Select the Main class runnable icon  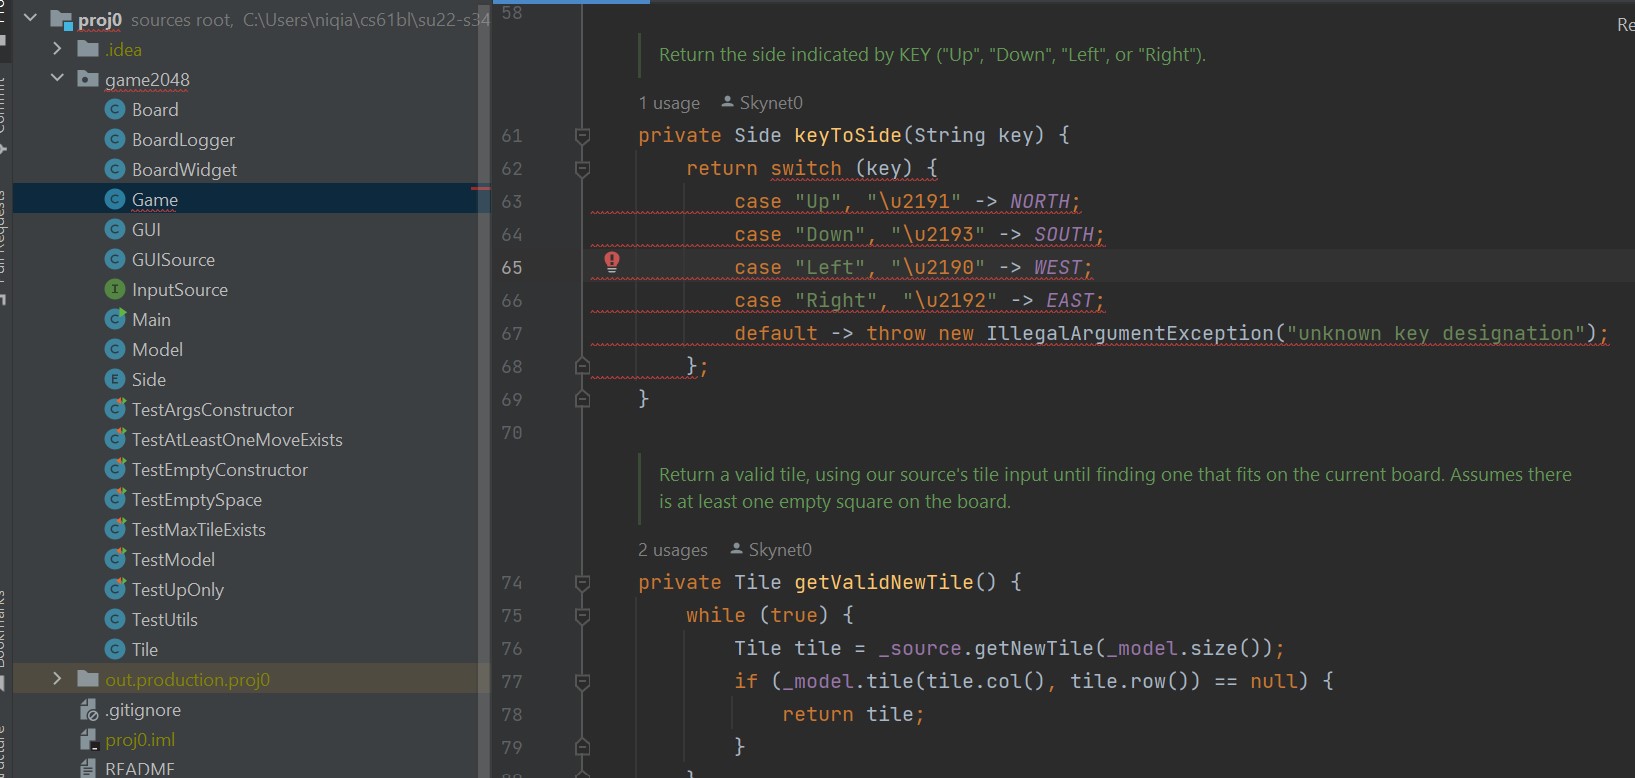[x=115, y=320]
